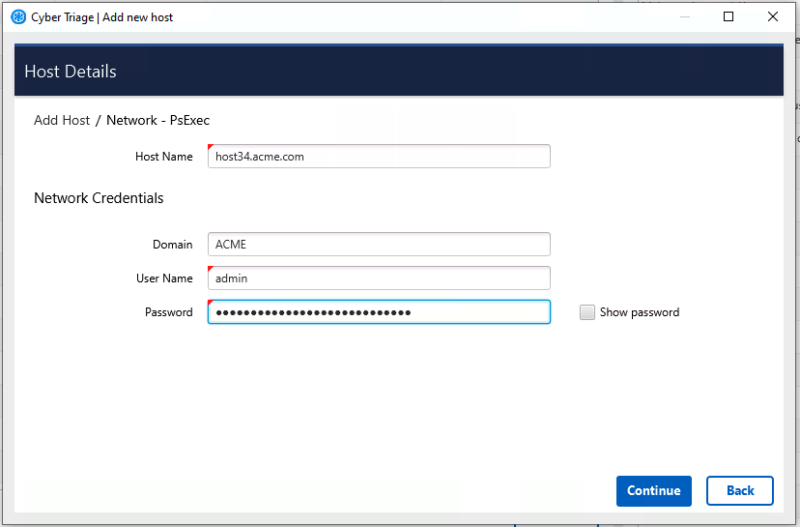The height and width of the screenshot is (527, 800).
Task: Click the Host Name label
Action: 164,157
